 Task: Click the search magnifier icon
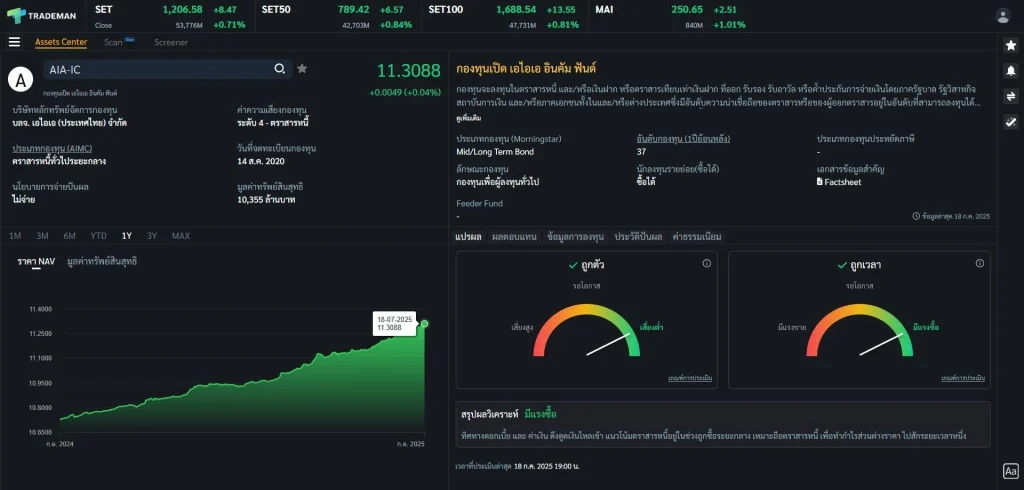[x=280, y=69]
